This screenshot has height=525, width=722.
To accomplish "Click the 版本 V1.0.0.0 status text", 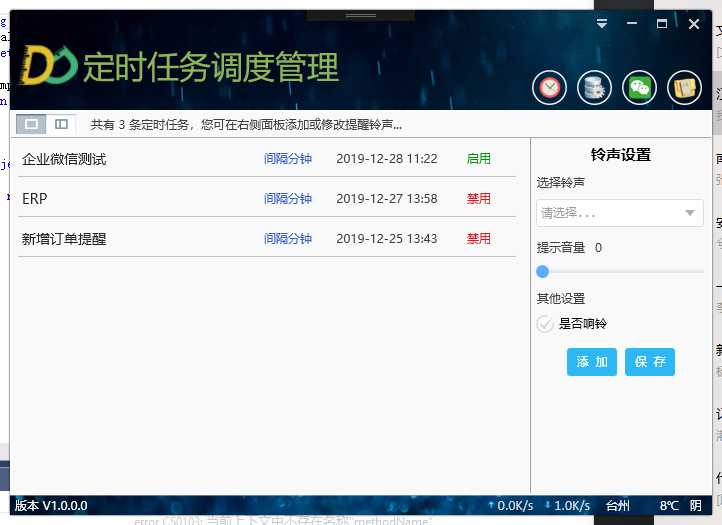I will [51, 506].
